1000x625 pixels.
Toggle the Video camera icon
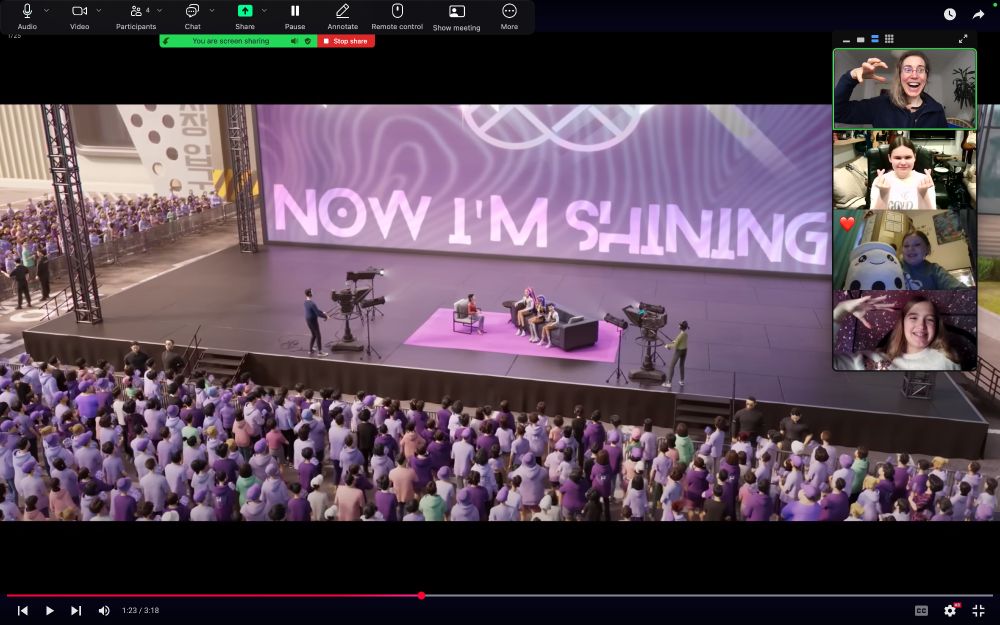79,11
